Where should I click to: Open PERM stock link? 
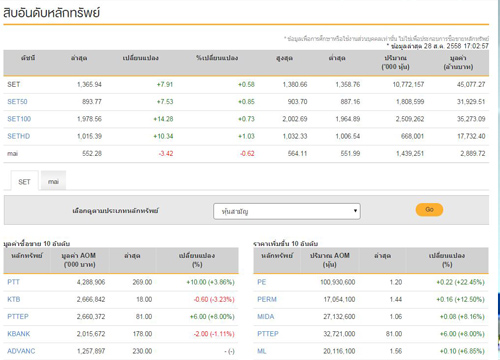pyautogui.click(x=267, y=299)
